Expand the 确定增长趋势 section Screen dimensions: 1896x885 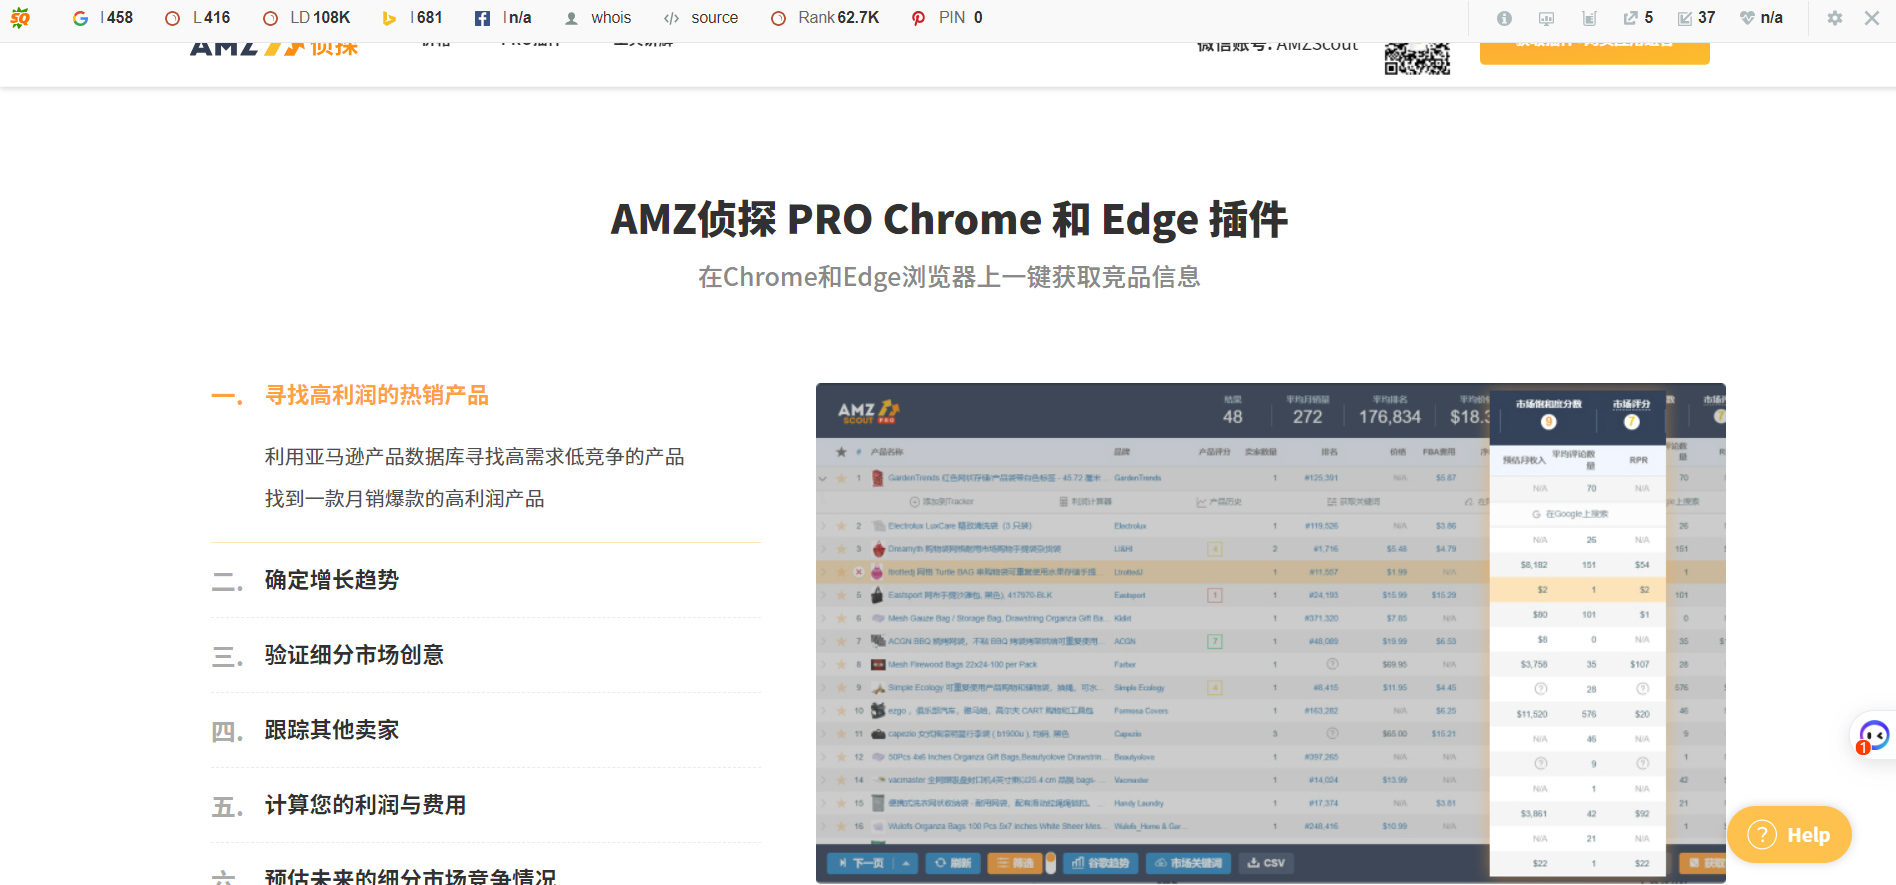[332, 580]
